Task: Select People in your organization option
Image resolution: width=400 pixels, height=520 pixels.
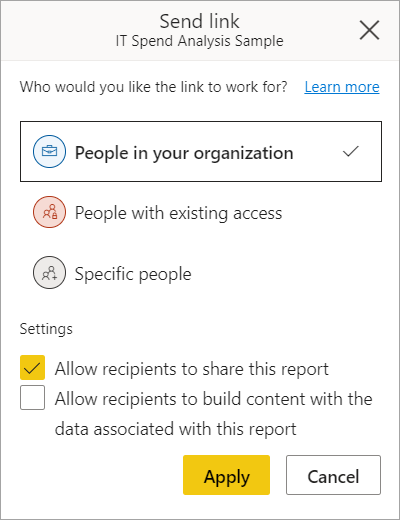Action: pos(201,151)
